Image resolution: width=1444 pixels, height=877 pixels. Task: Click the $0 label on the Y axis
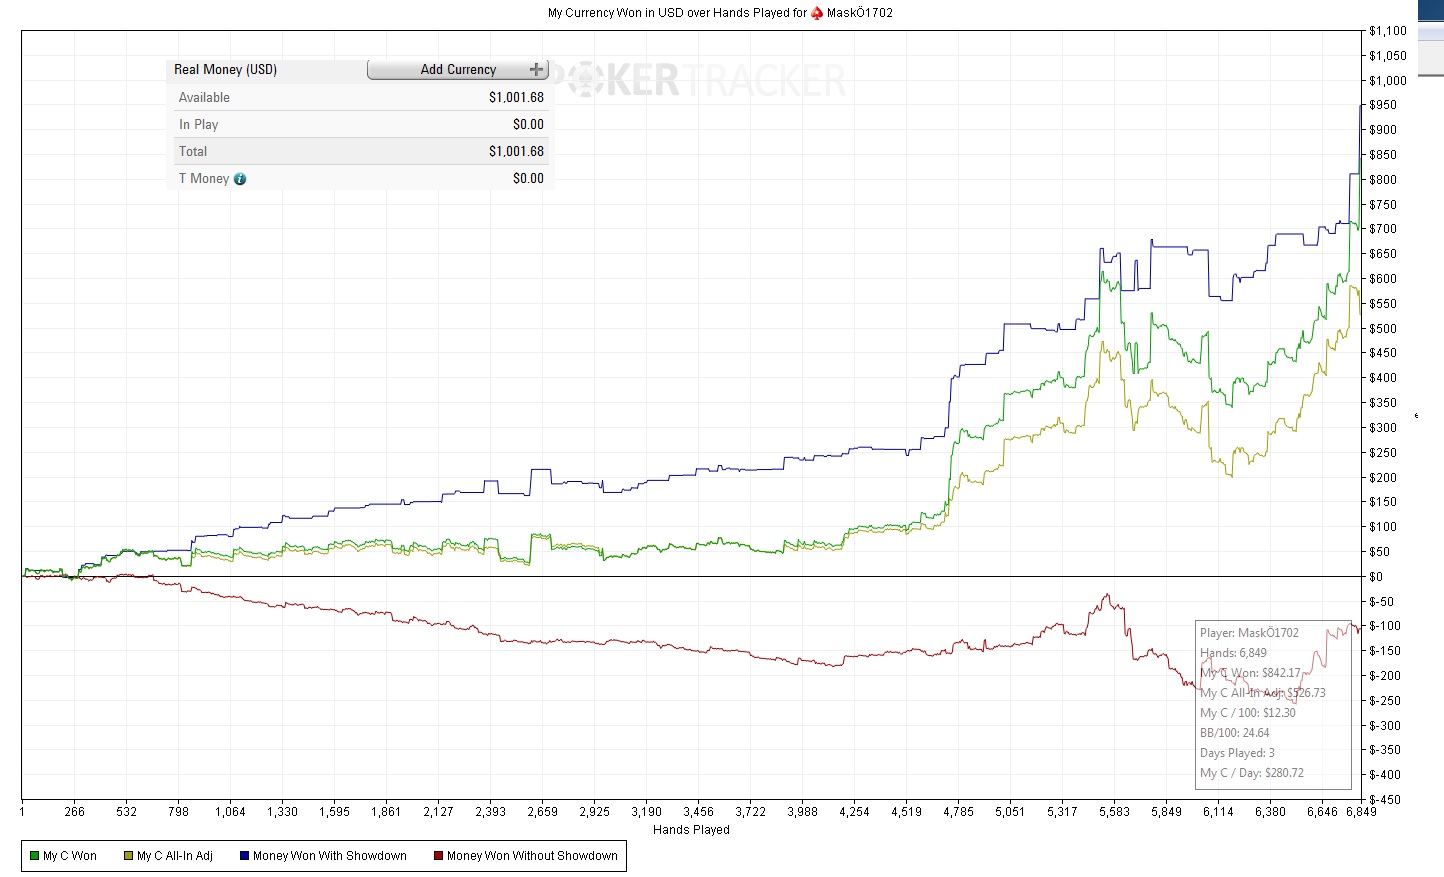(1376, 577)
